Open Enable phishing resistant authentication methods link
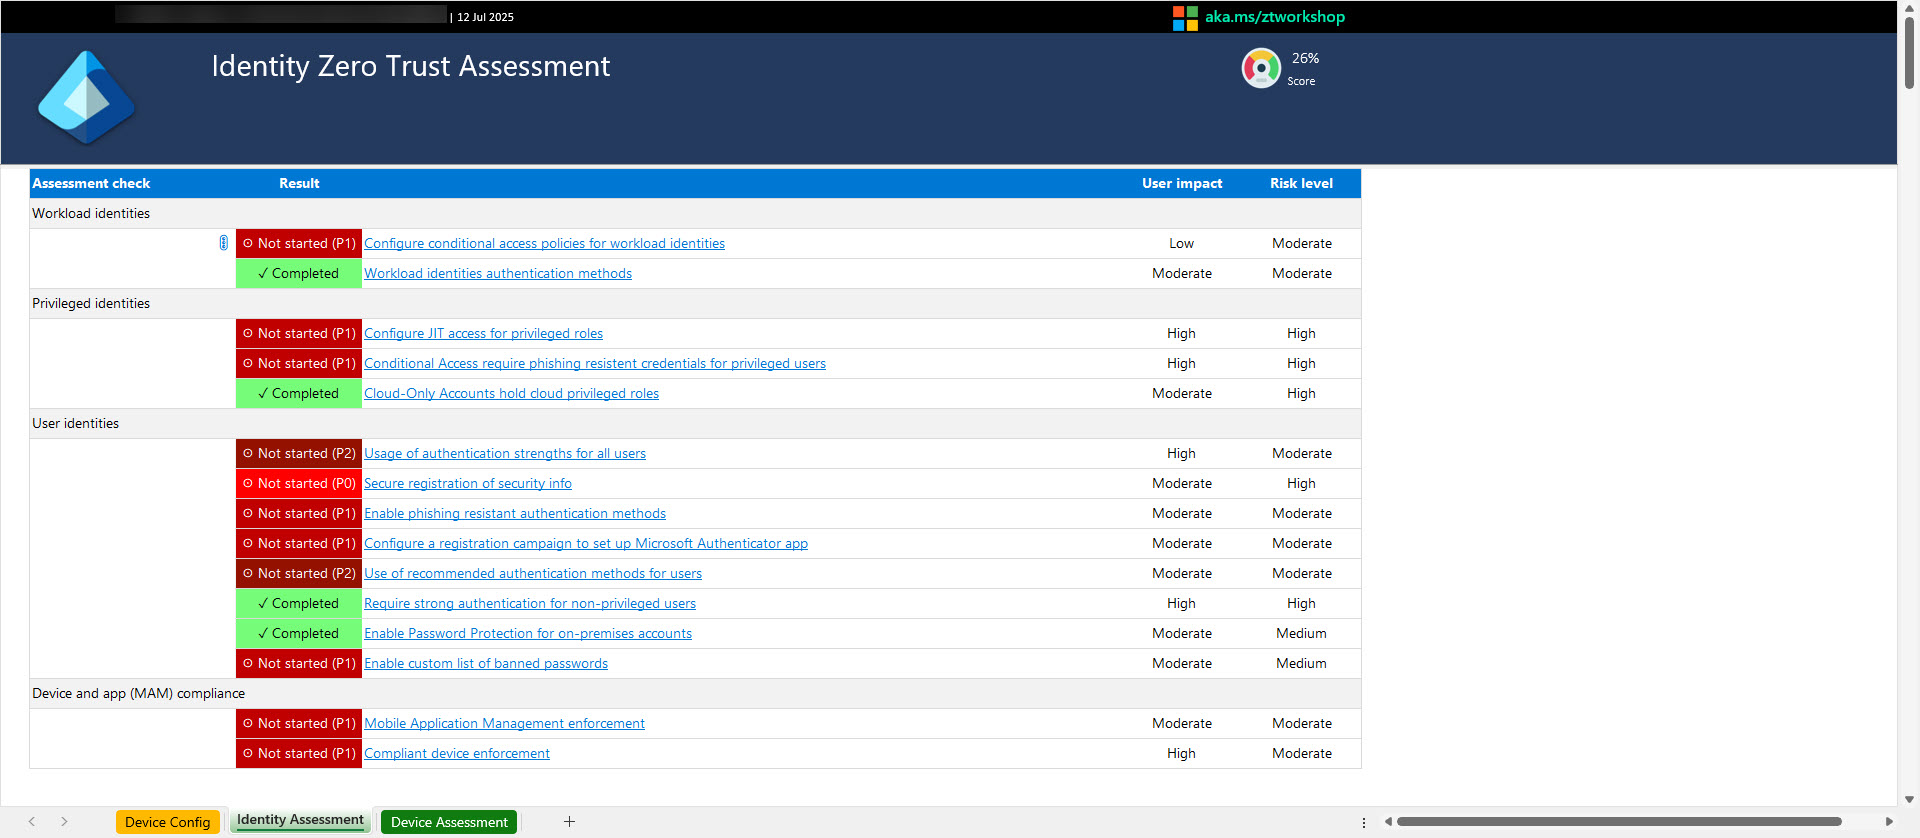The width and height of the screenshot is (1920, 838). [515, 513]
